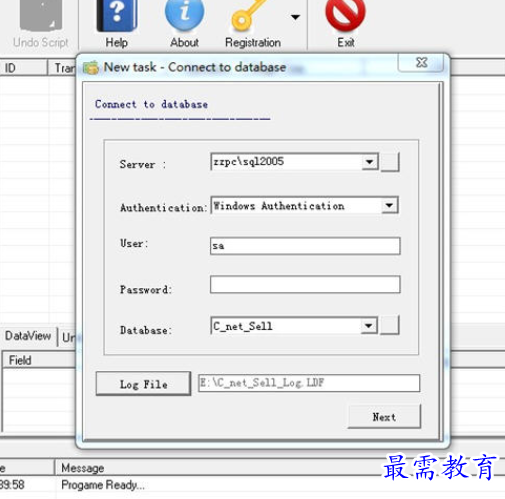The width and height of the screenshot is (505, 499).
Task: Click the greyed Undo Script icon
Action: tap(41, 15)
